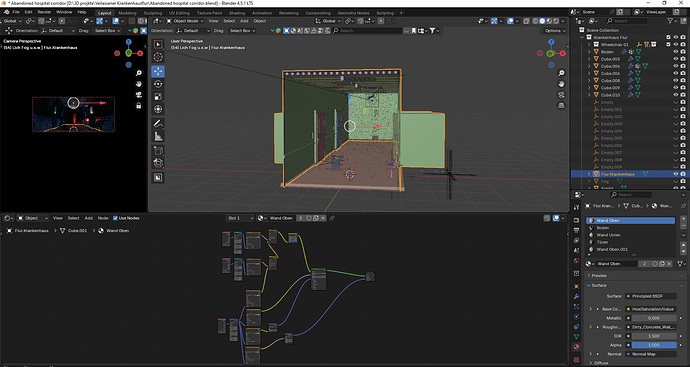Toggle camera view icon in the main viewport
690x367 pixels.
(x=561, y=95)
